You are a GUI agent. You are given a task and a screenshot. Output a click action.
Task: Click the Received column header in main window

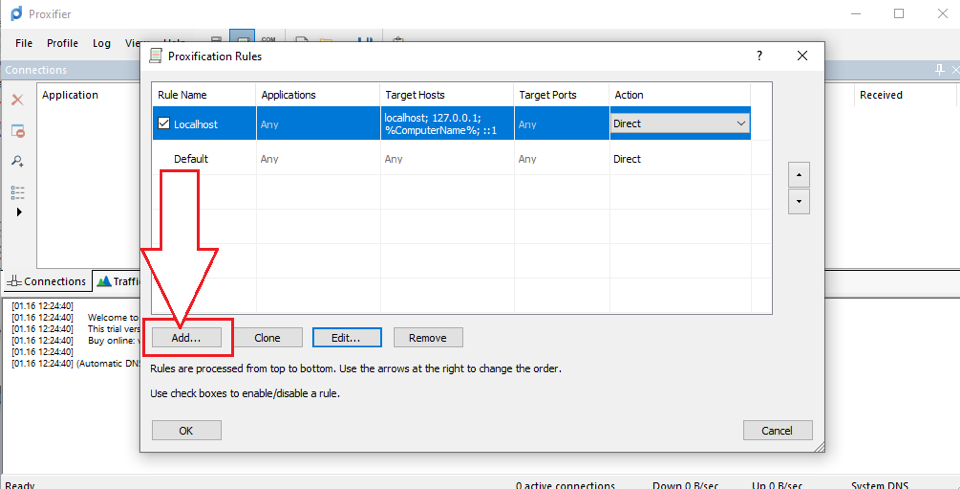coord(881,95)
